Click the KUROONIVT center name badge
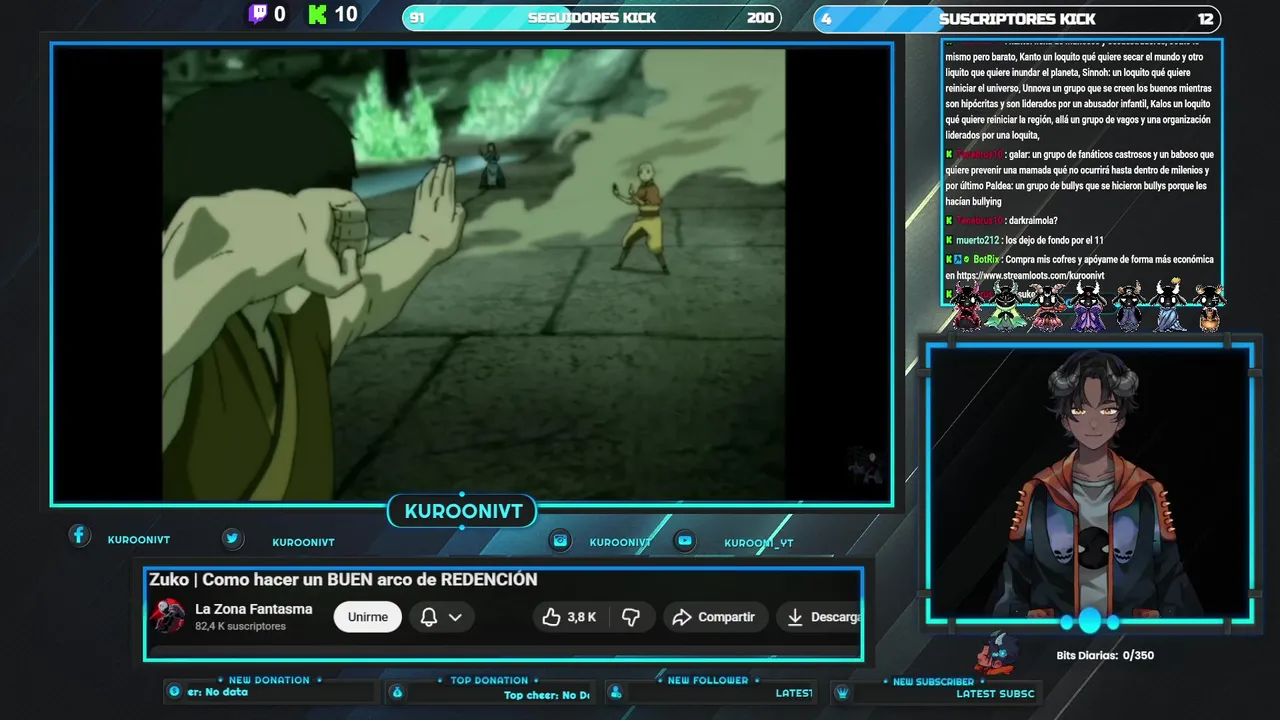The image size is (1280, 720). click(x=463, y=511)
